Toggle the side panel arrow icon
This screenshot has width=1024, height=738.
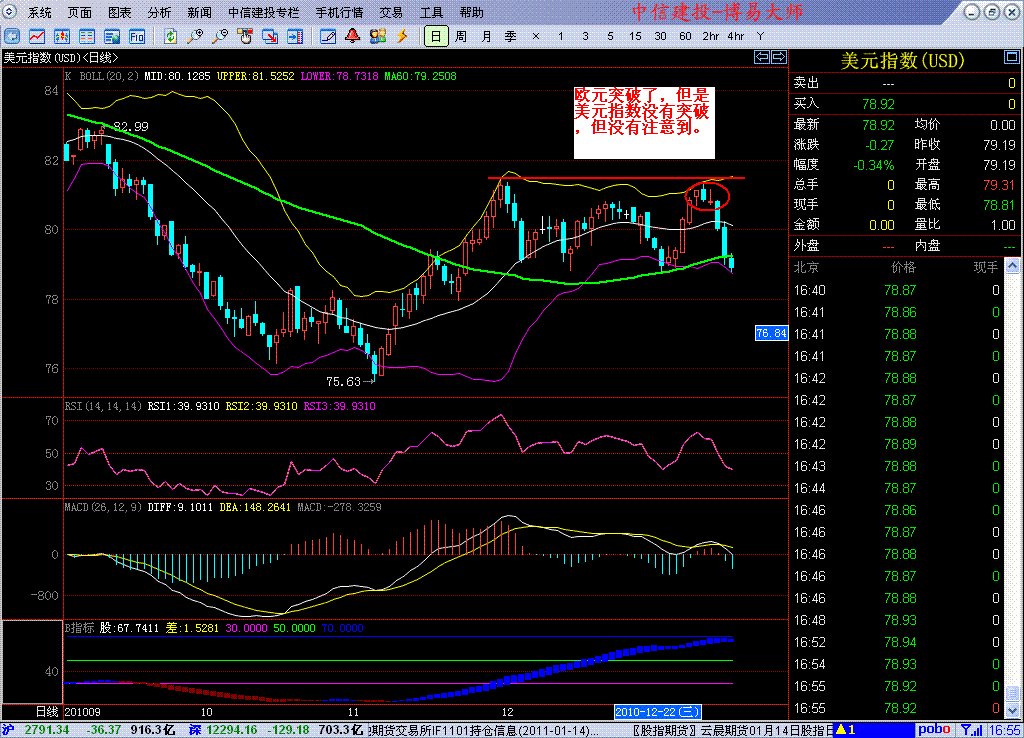(x=295, y=37)
